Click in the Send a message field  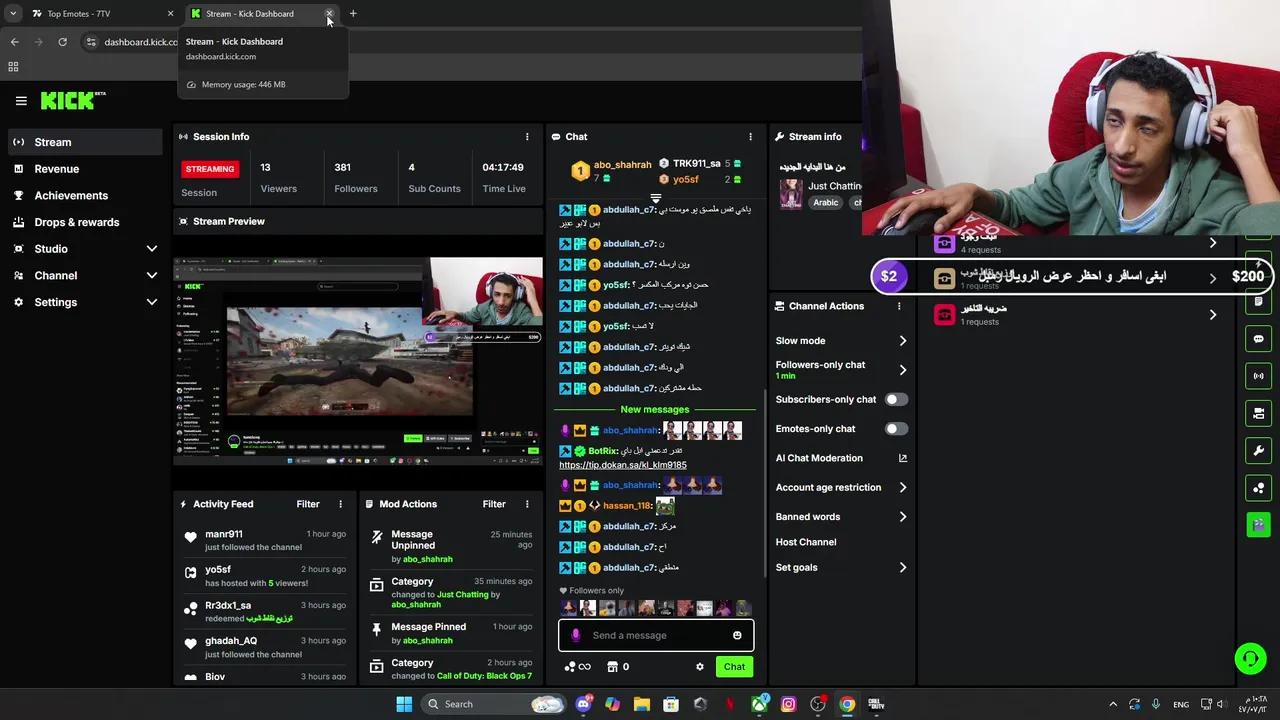pyautogui.click(x=656, y=636)
